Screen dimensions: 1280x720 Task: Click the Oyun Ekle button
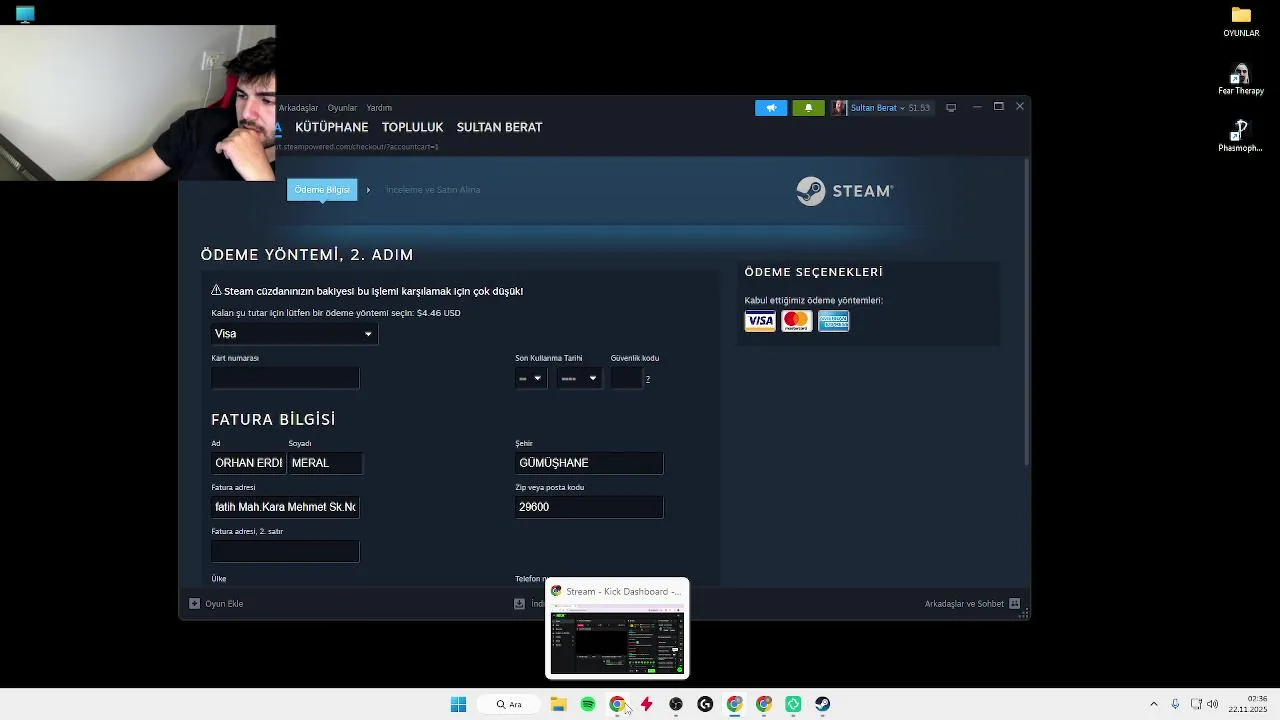click(216, 604)
